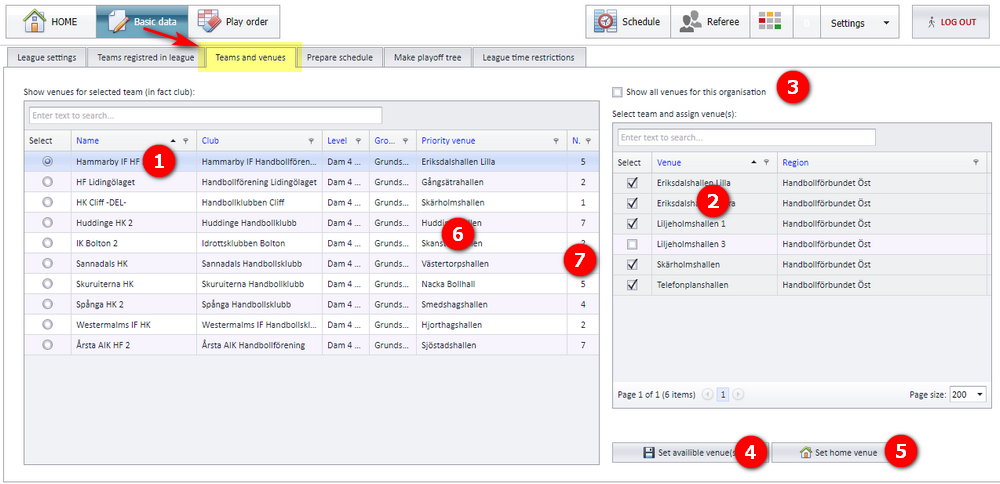Screen dimensions: 1000x484
Task: Select radio button for Huddinge HK 2
Action: click(x=47, y=223)
